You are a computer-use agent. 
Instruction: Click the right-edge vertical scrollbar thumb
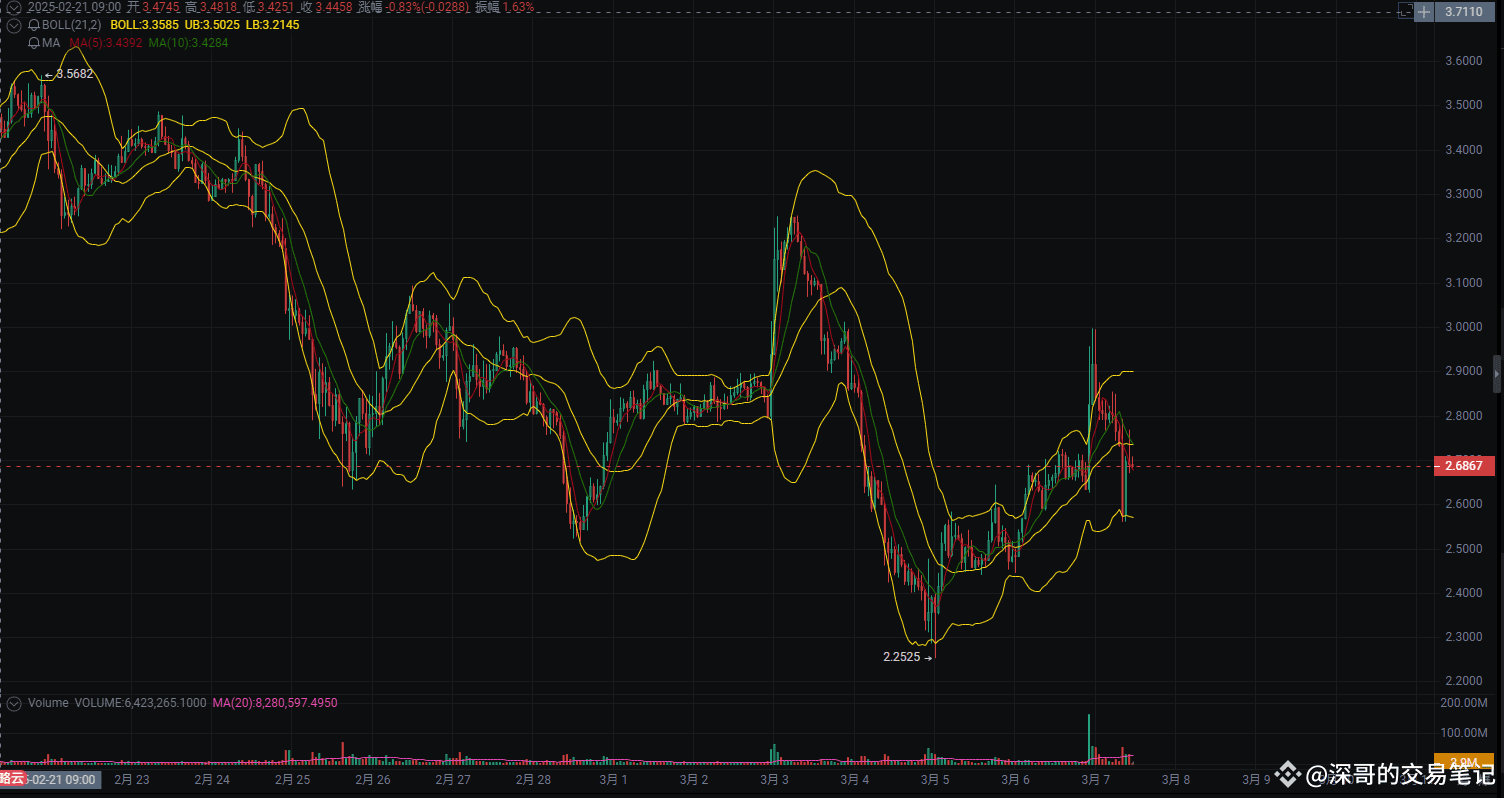pos(1496,374)
